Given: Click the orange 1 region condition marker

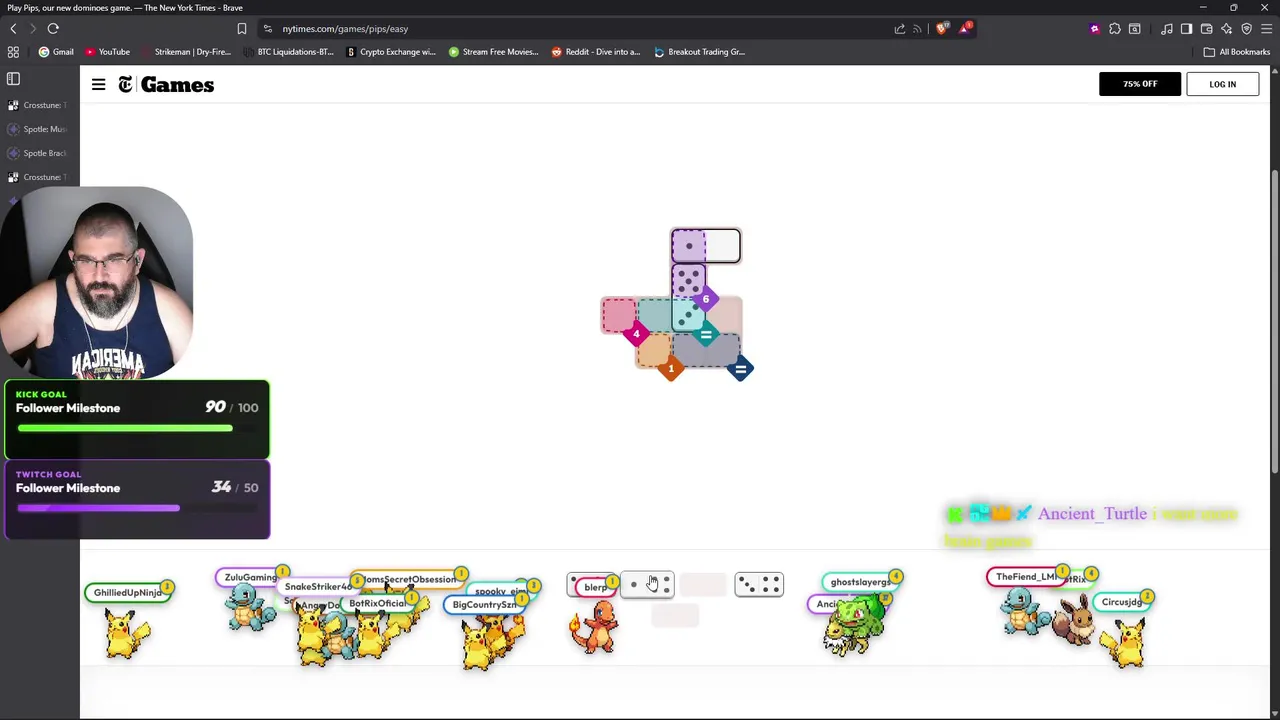Looking at the screenshot, I should click(x=671, y=369).
